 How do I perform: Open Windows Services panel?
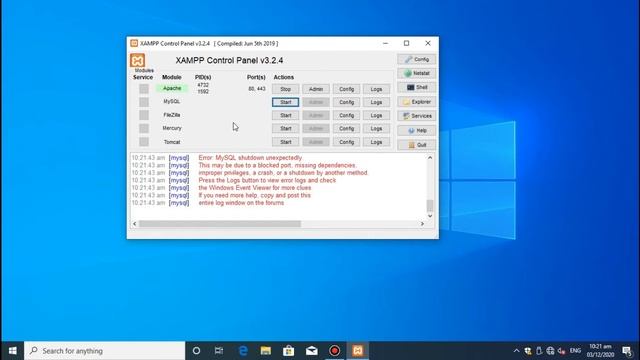click(x=417, y=116)
